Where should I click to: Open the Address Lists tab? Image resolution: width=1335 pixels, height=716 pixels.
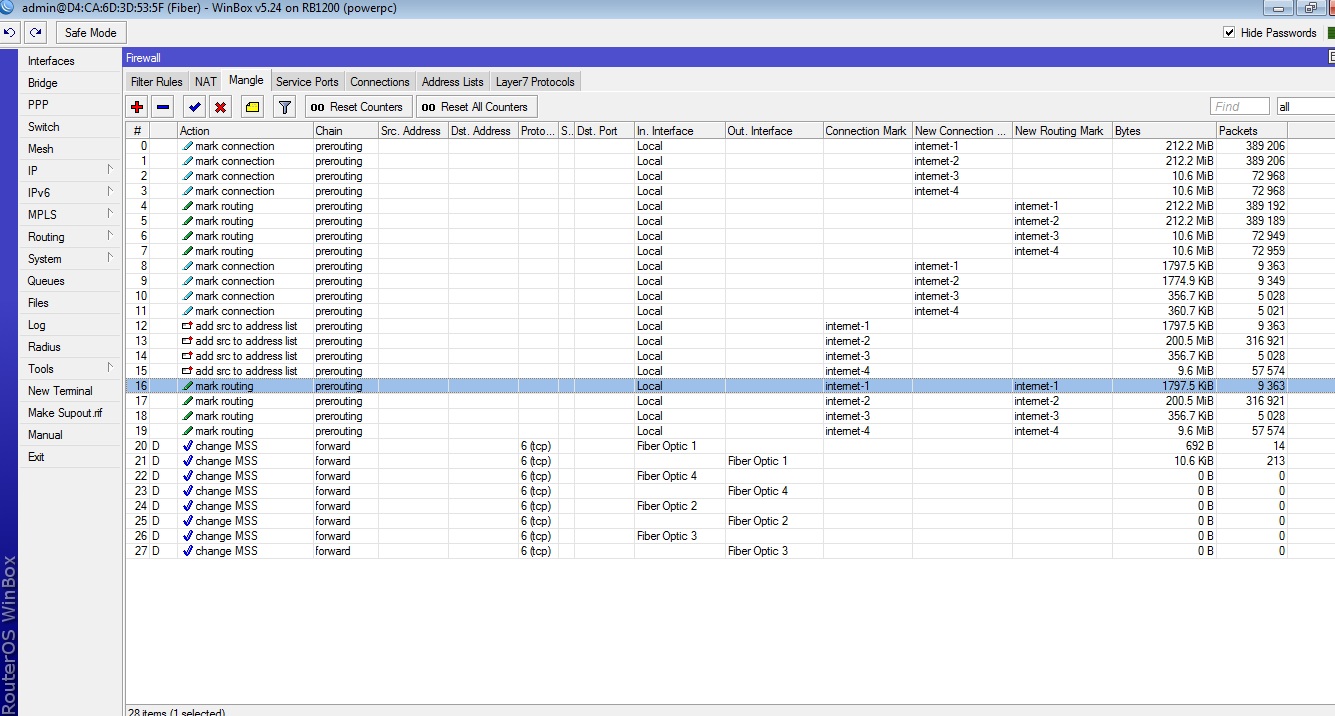(453, 82)
